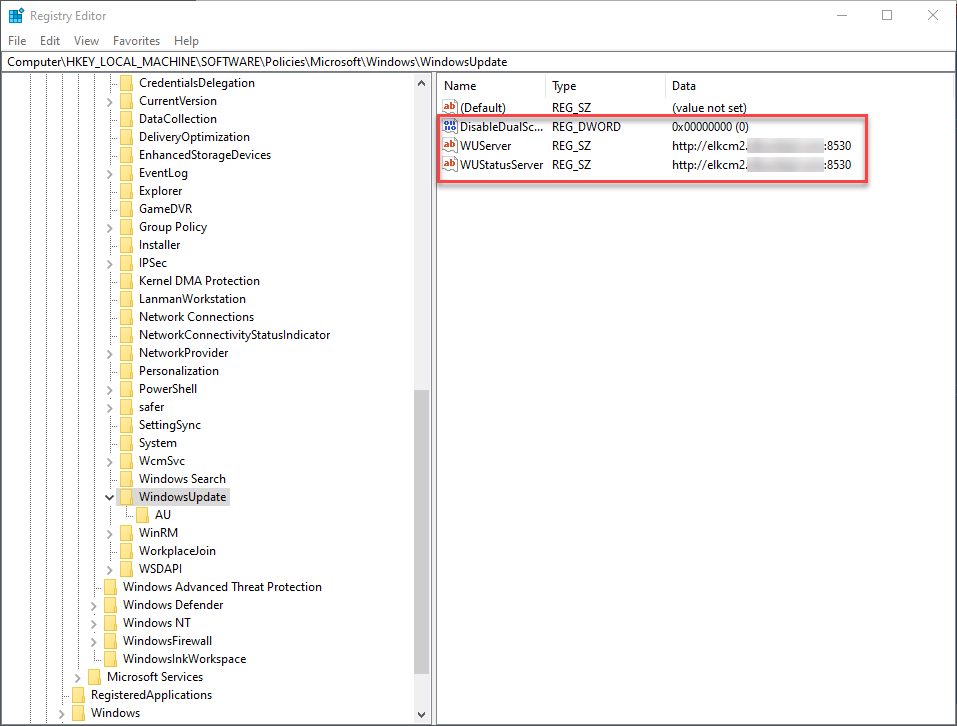Click the tree pane vertical scrollbar thumb

(421, 531)
